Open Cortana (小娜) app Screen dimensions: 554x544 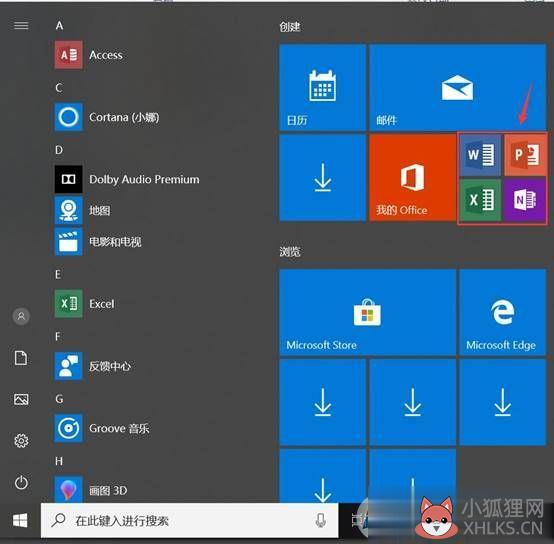click(107, 117)
